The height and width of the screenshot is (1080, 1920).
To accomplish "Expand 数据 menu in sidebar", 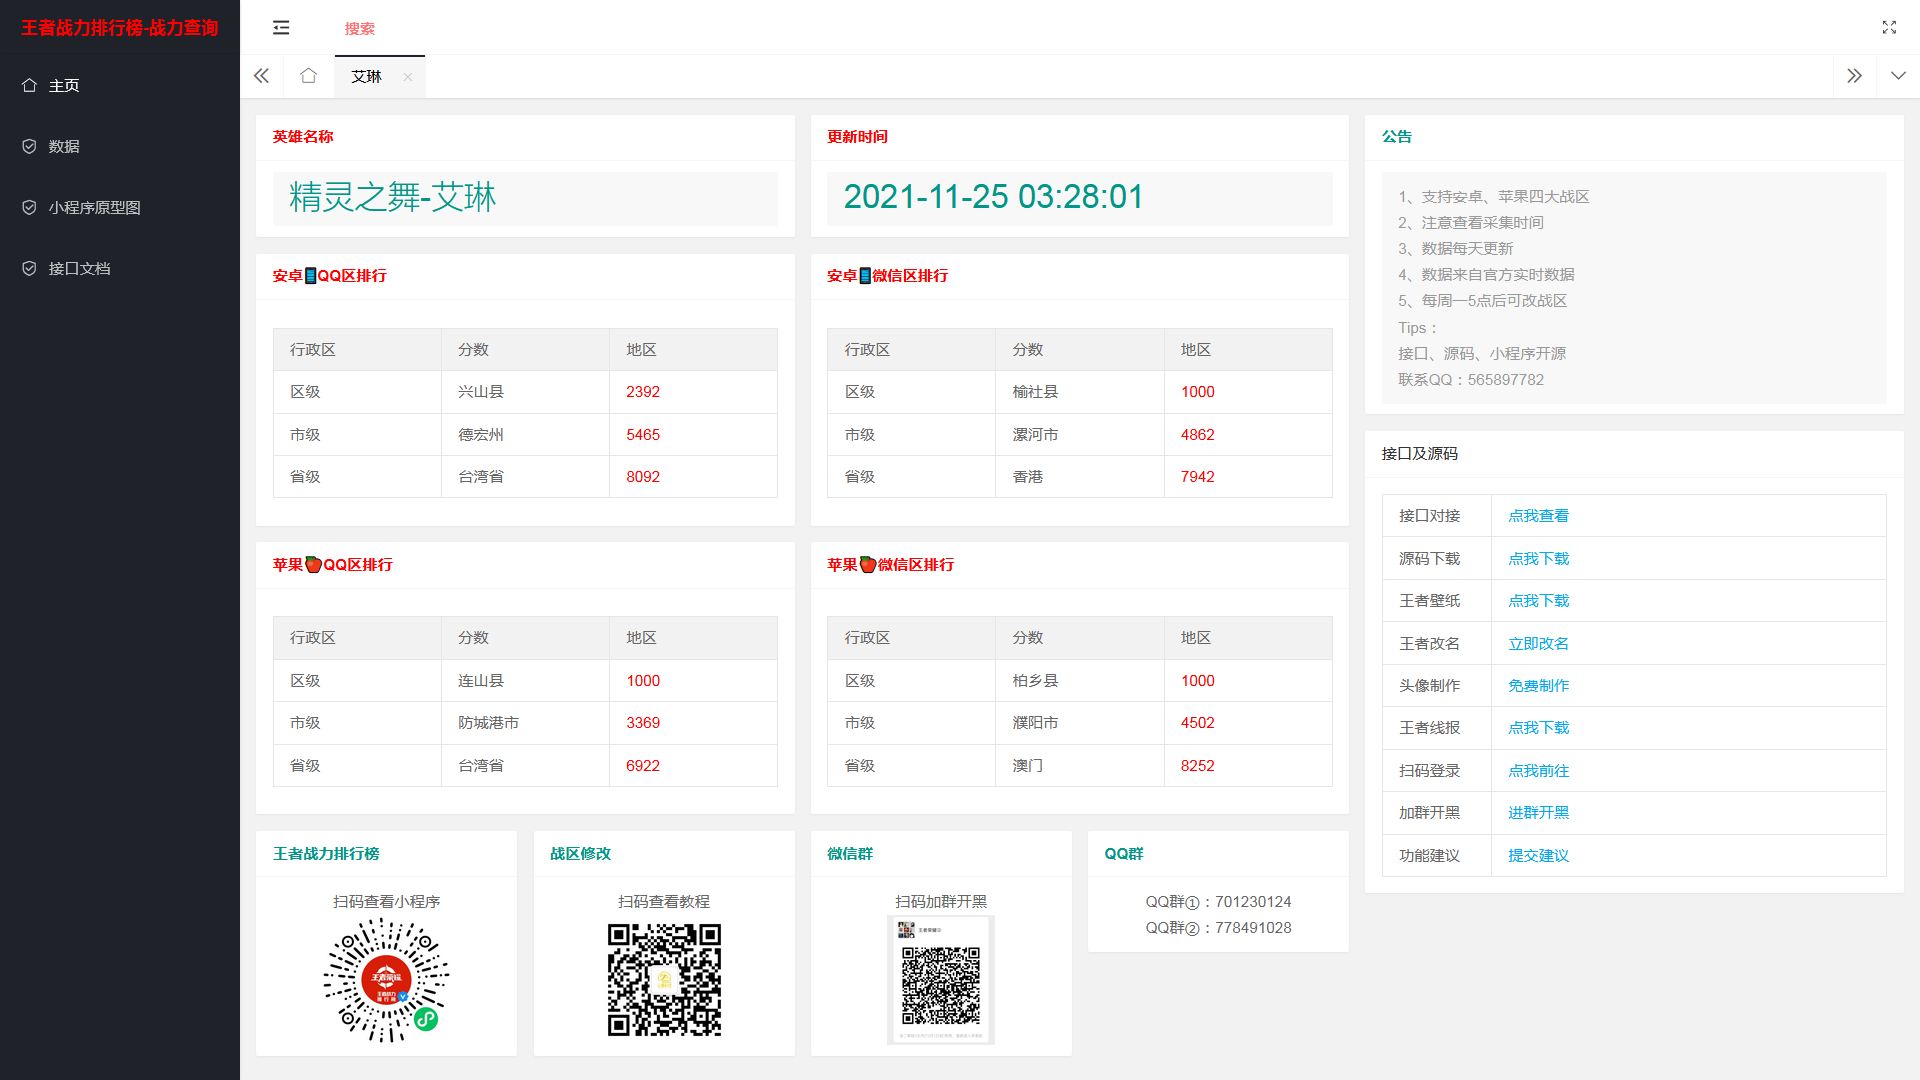I will 64,147.
